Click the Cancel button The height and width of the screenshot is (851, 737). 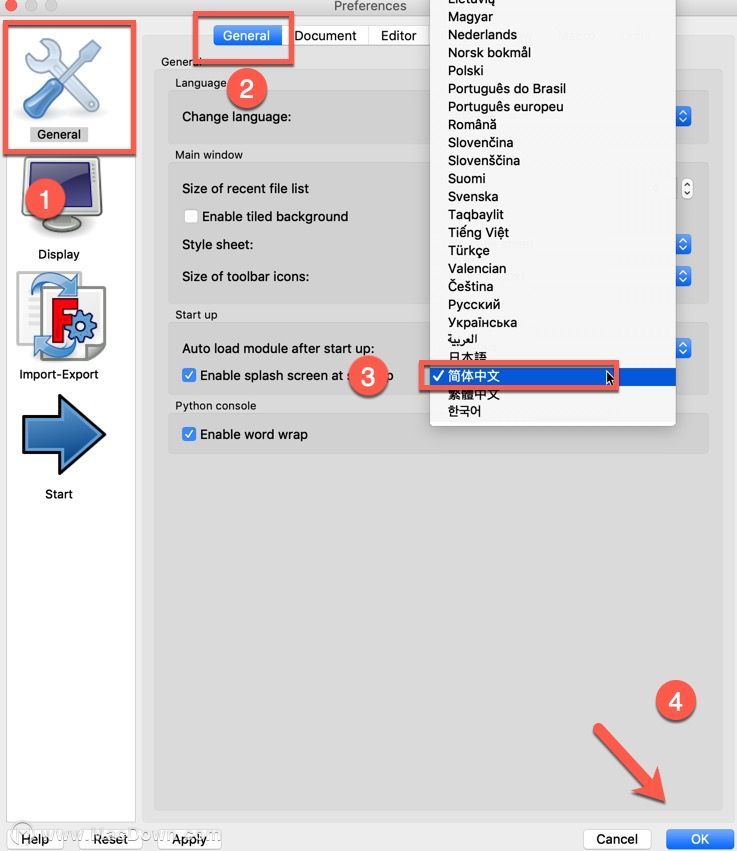pyautogui.click(x=617, y=839)
